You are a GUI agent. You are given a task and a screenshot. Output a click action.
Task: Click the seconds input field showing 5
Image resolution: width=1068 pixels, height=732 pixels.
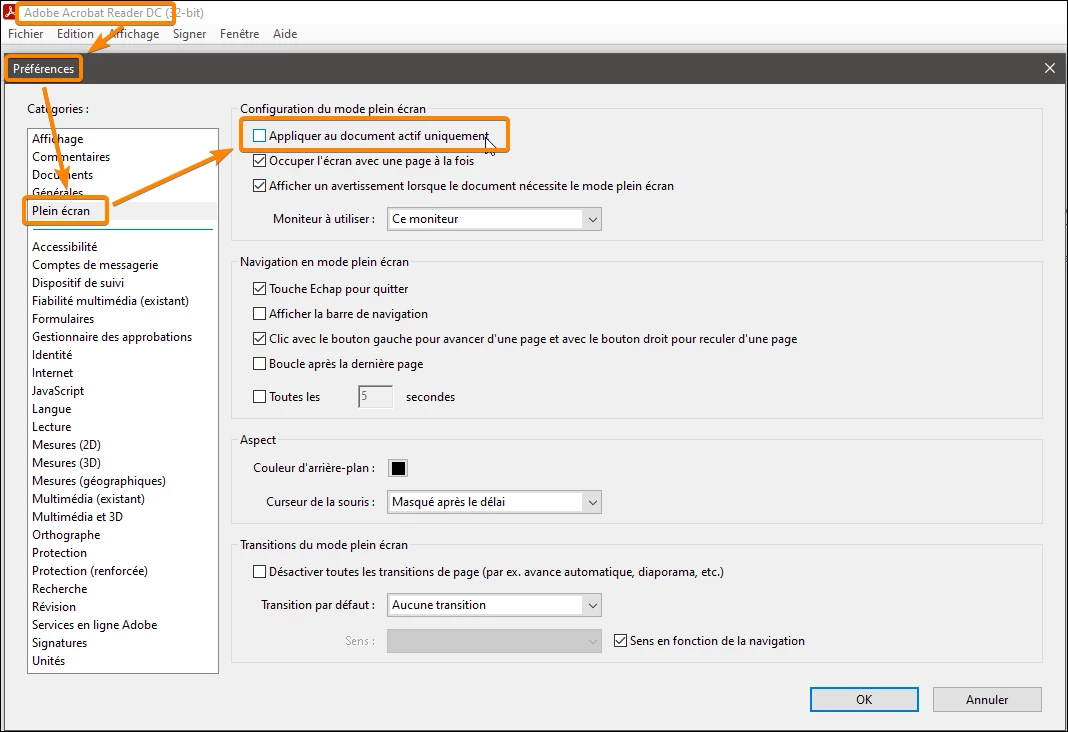tap(376, 396)
